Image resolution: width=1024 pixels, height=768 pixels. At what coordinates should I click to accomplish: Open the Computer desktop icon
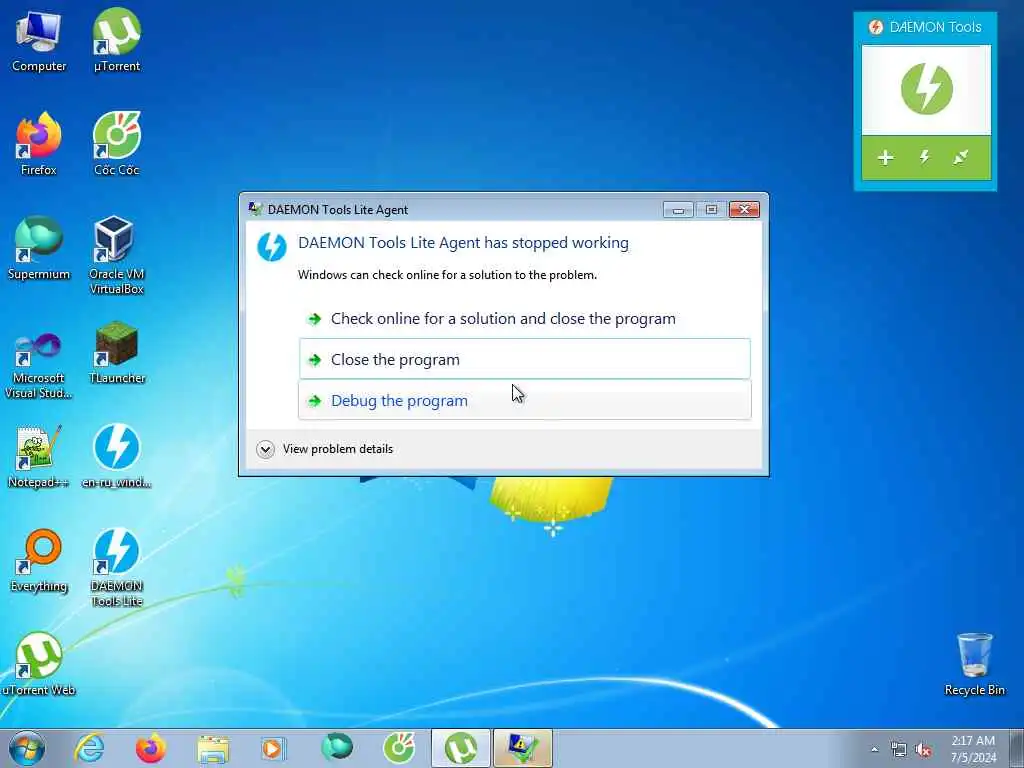pyautogui.click(x=39, y=40)
